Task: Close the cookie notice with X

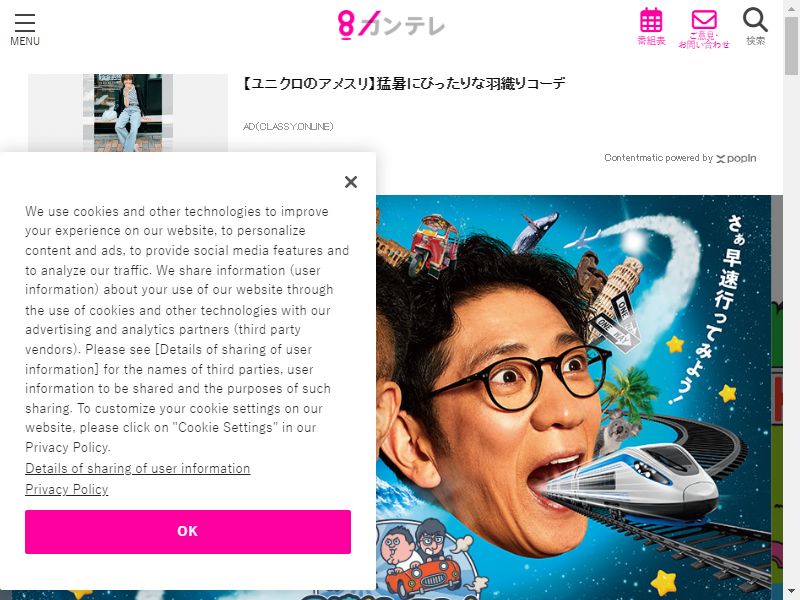Action: pyautogui.click(x=351, y=182)
